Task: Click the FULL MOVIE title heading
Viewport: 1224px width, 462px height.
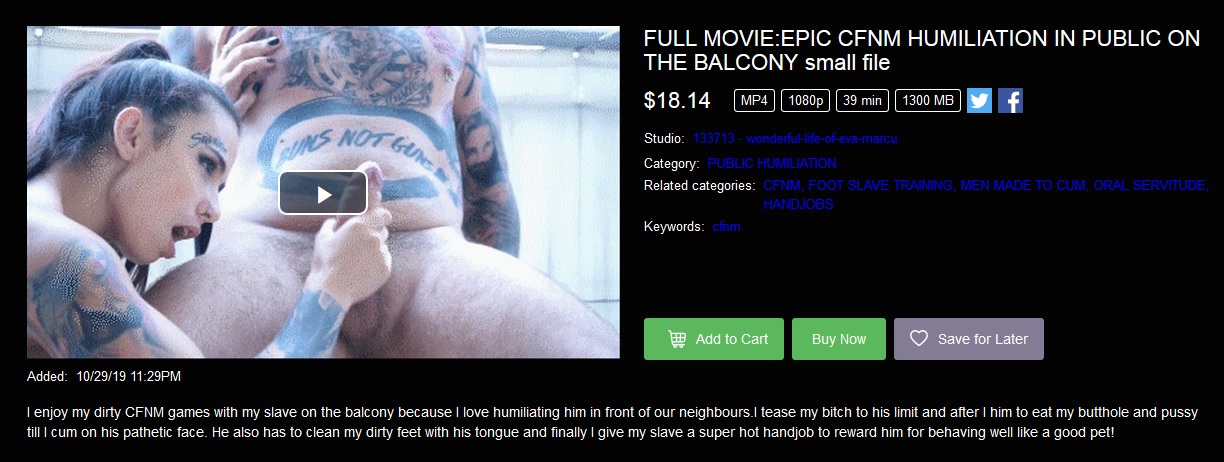Action: click(x=922, y=51)
